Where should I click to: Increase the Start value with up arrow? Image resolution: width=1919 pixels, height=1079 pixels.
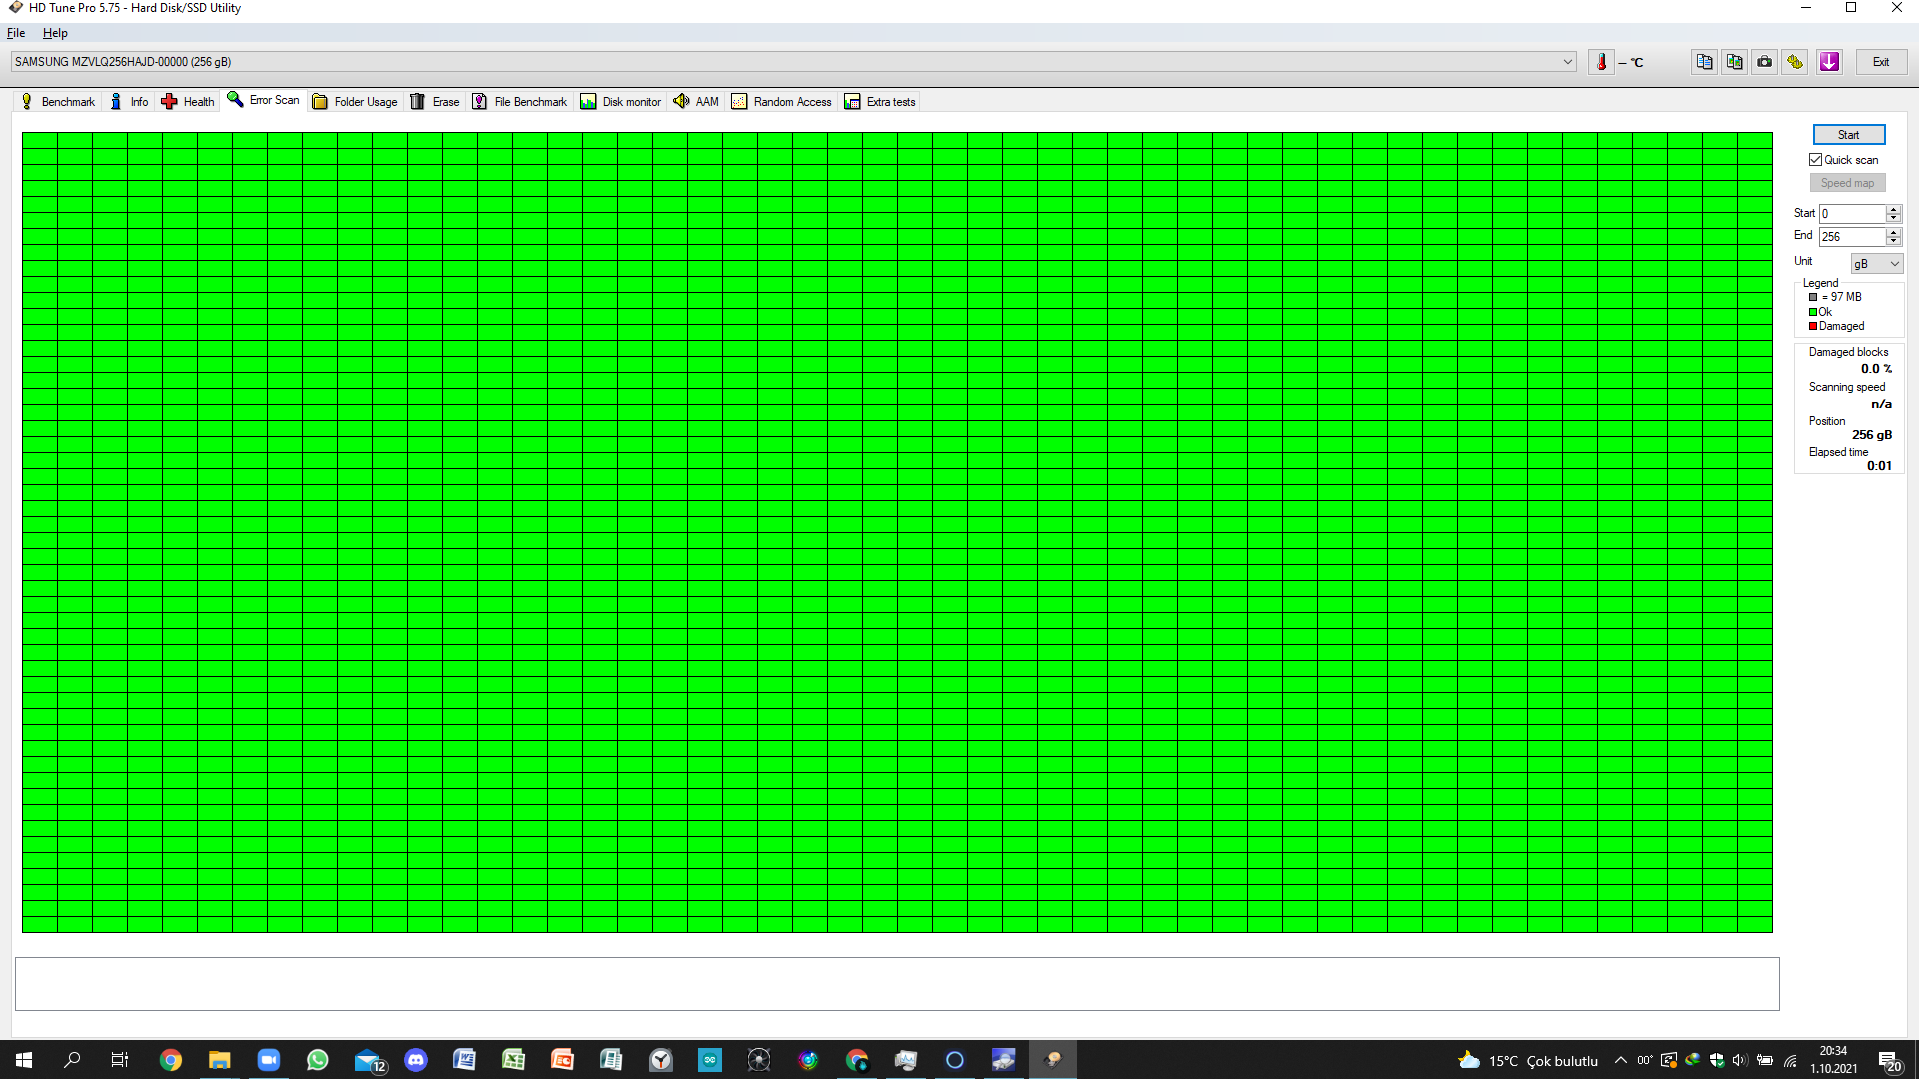(1893, 209)
